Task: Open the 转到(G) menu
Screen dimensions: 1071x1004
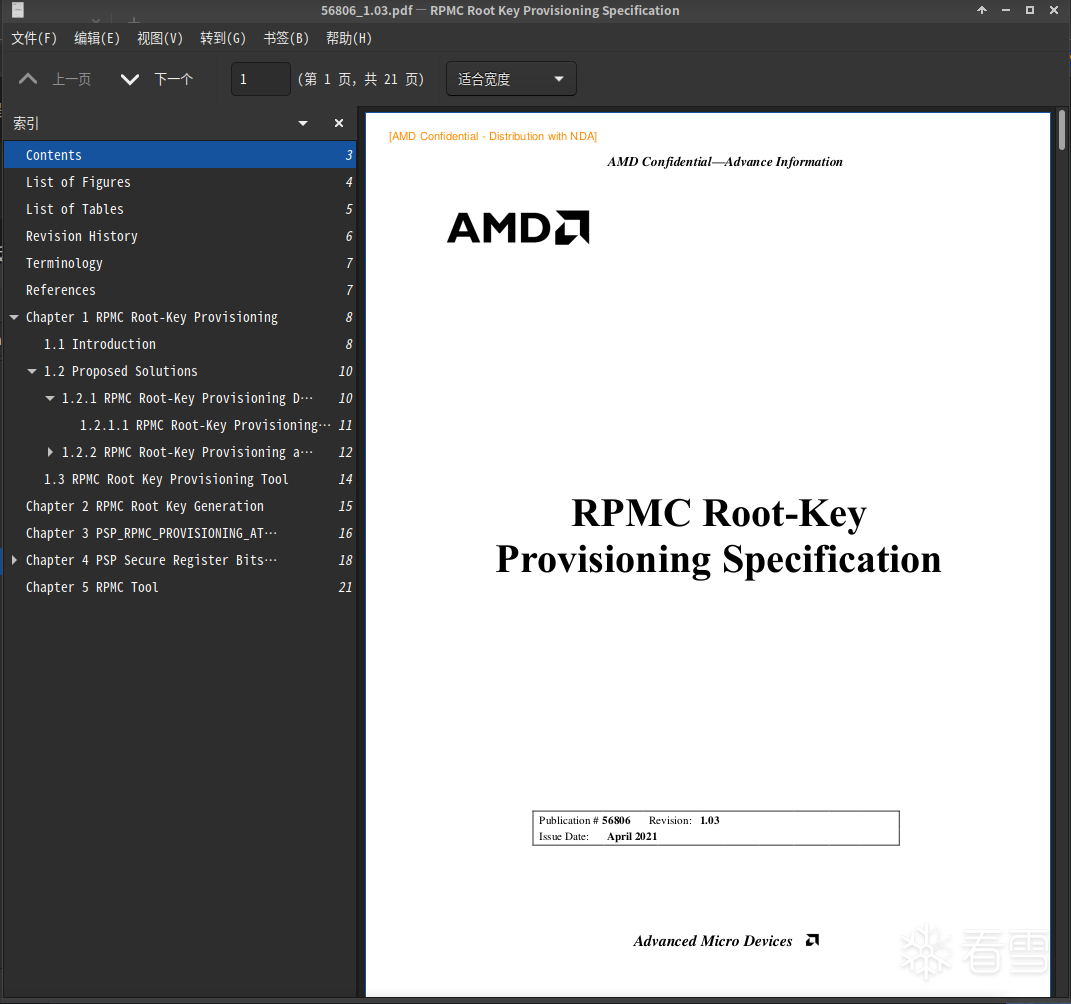Action: 223,38
